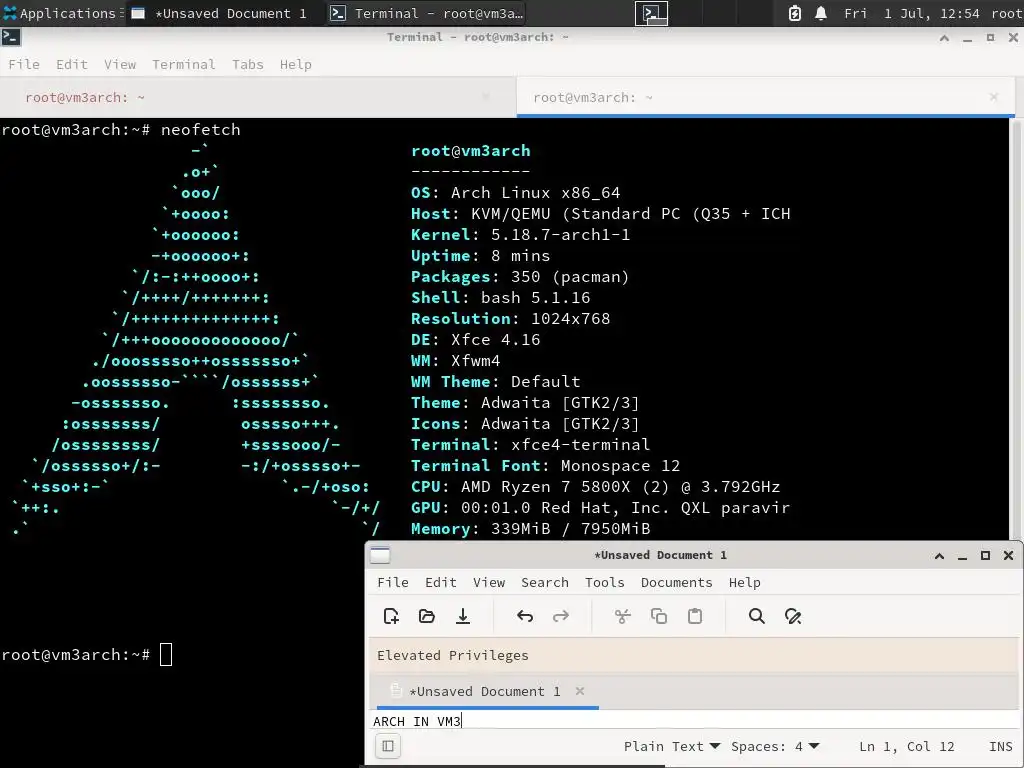The width and height of the screenshot is (1024, 768).
Task: Roll up the Mousepad window
Action: click(940, 556)
